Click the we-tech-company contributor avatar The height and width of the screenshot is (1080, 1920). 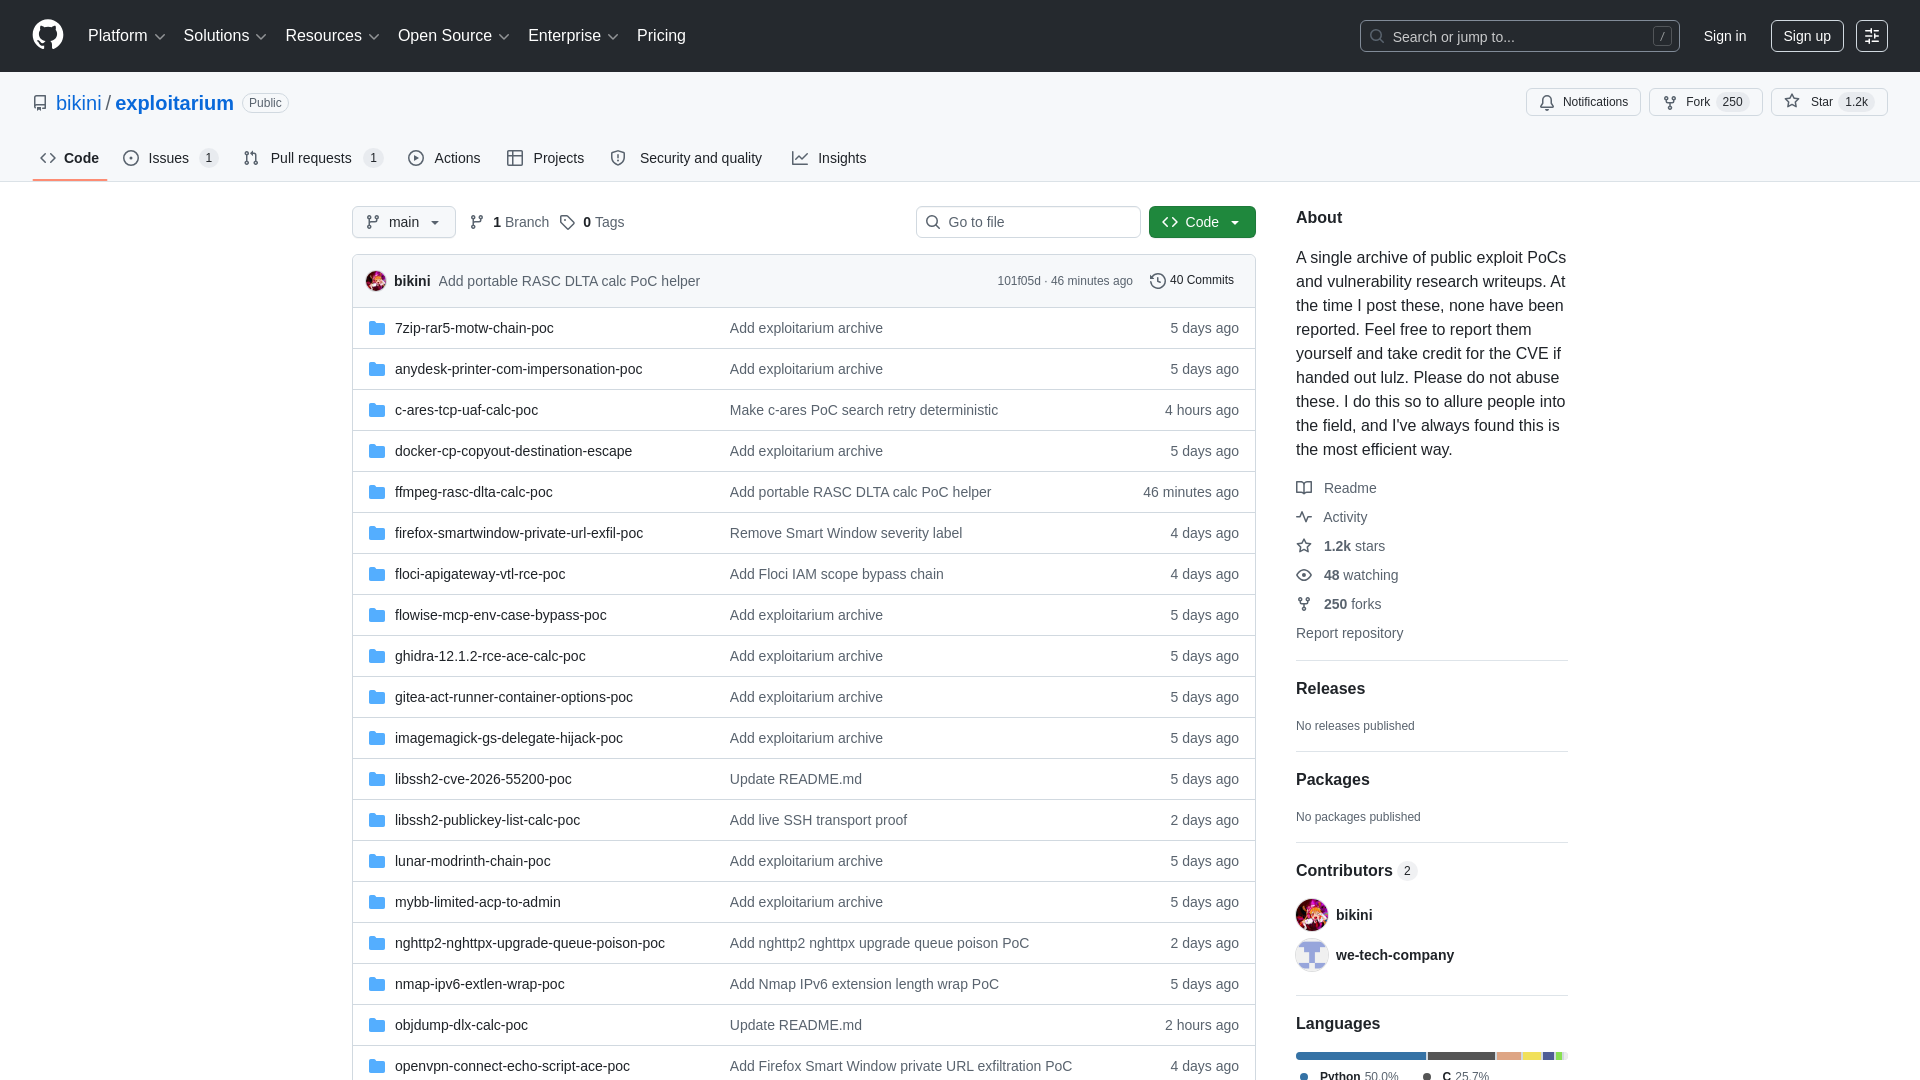pos(1312,955)
